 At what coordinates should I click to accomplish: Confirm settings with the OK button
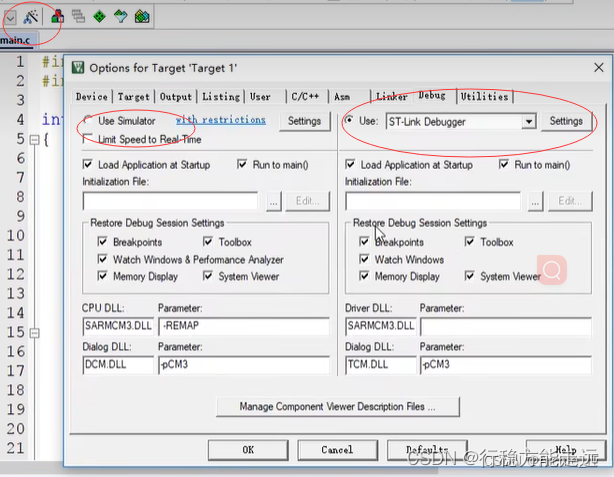click(248, 450)
